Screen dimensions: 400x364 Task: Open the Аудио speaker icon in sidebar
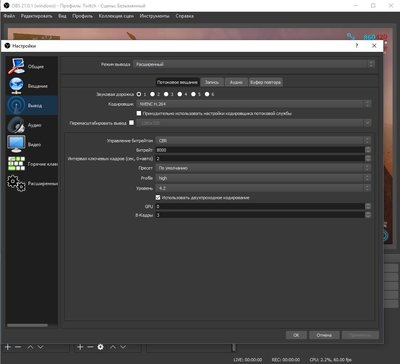[16, 125]
